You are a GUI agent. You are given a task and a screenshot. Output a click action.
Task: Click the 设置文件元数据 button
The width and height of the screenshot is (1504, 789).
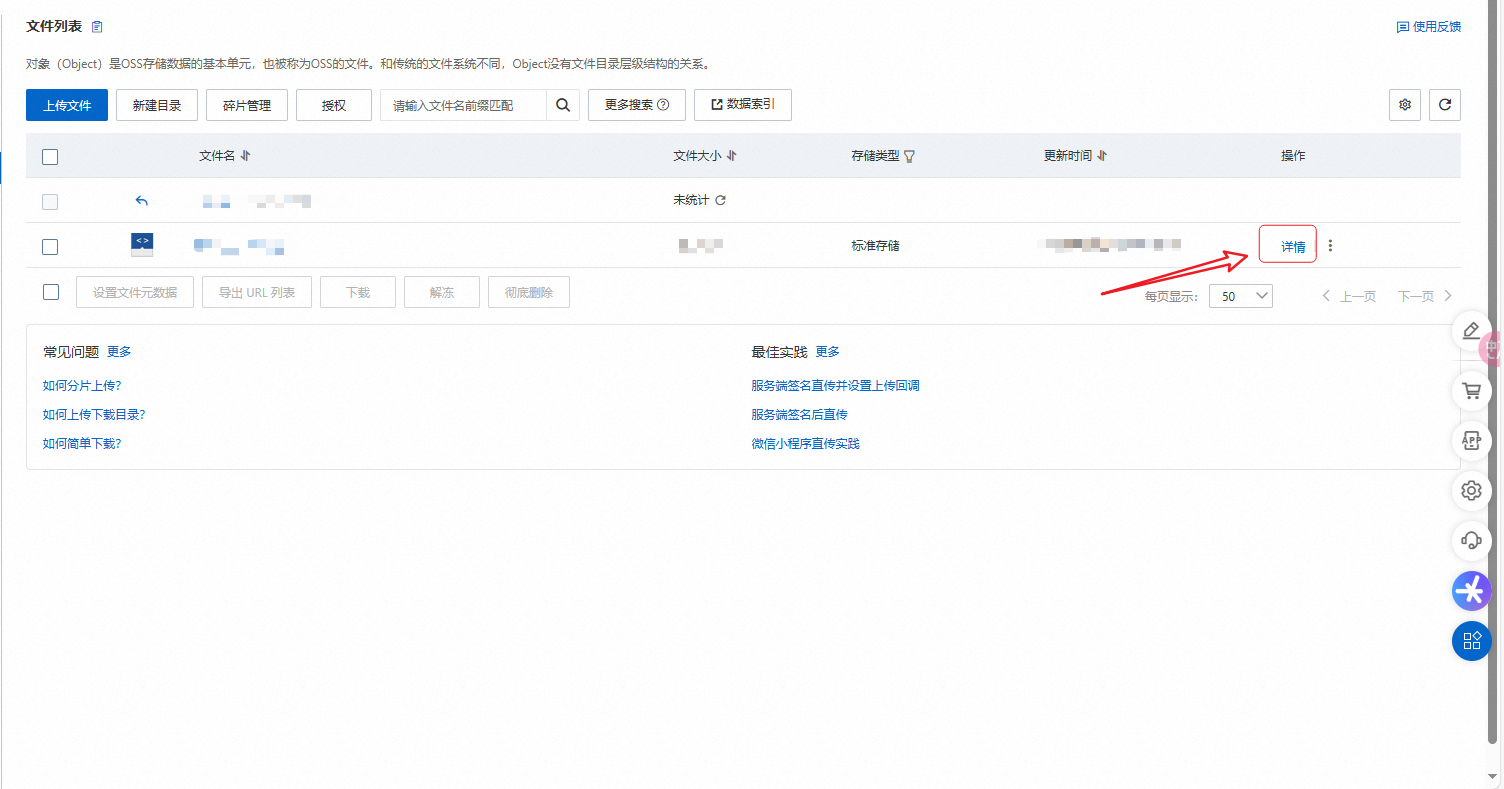click(135, 293)
